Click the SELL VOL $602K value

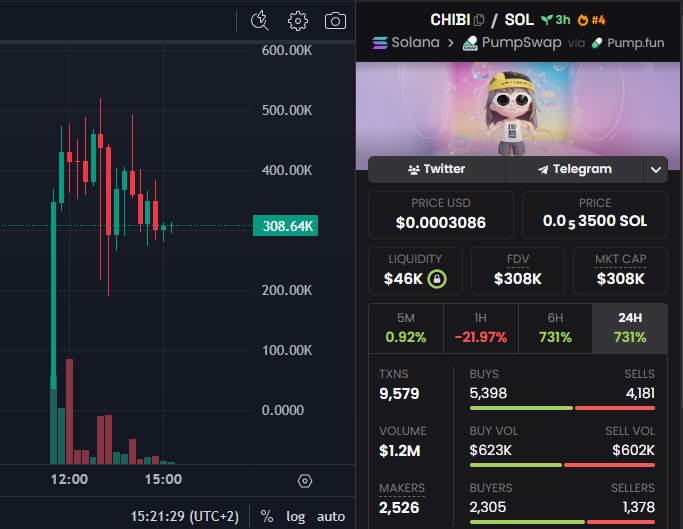tap(633, 450)
